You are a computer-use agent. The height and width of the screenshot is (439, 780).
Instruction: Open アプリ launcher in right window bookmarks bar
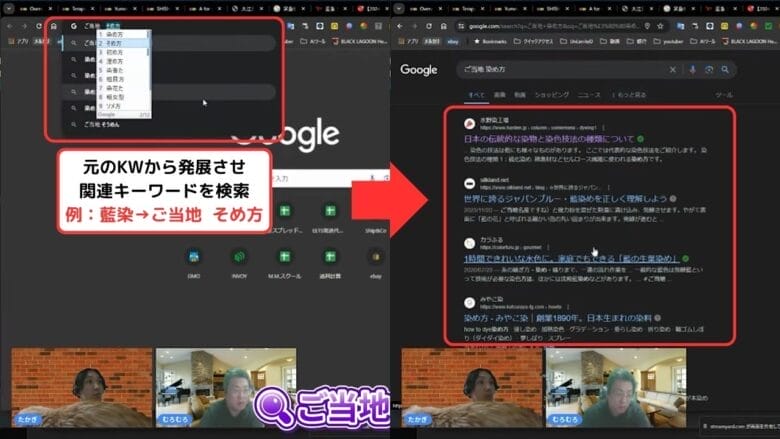click(412, 41)
